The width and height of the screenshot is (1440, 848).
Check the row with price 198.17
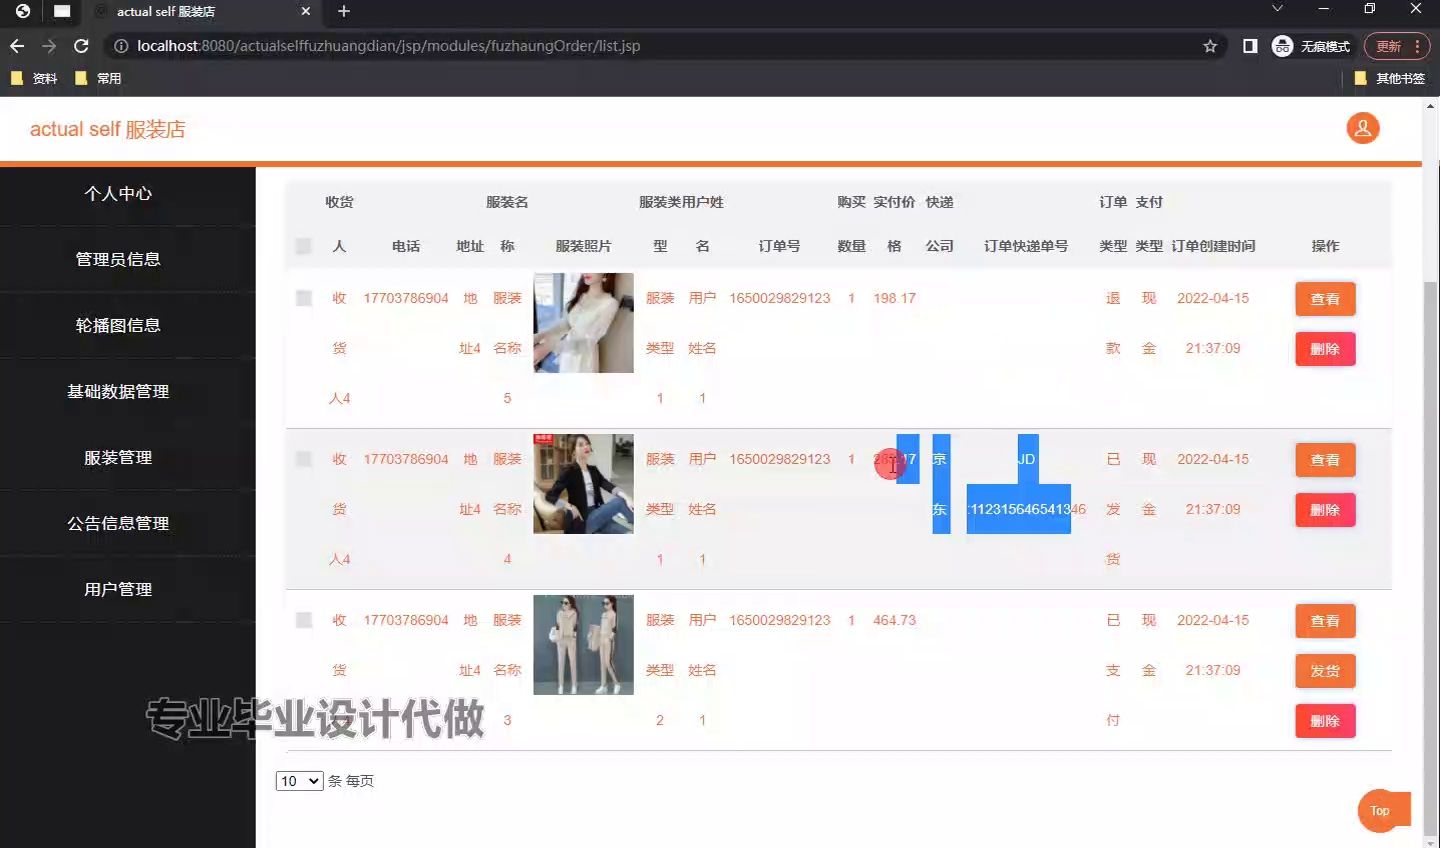click(x=304, y=298)
